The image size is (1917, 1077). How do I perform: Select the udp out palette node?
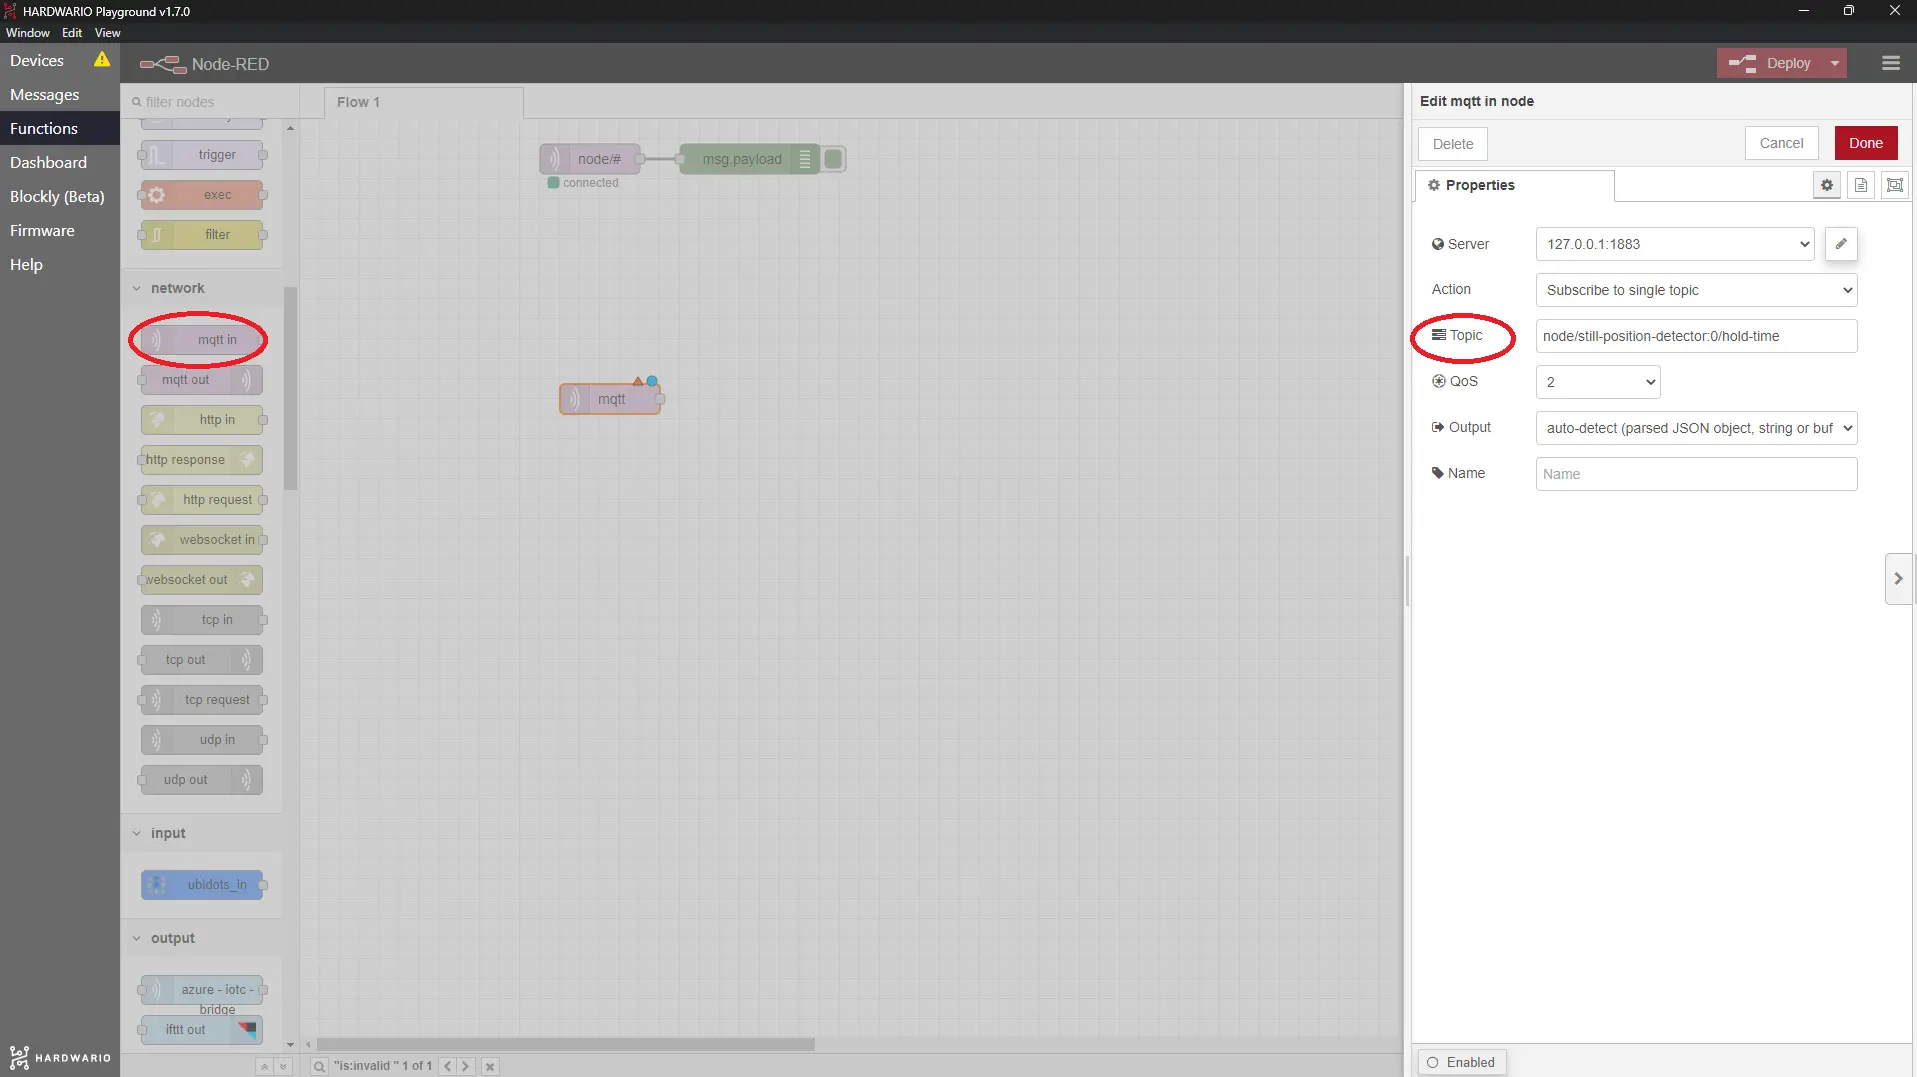point(202,780)
